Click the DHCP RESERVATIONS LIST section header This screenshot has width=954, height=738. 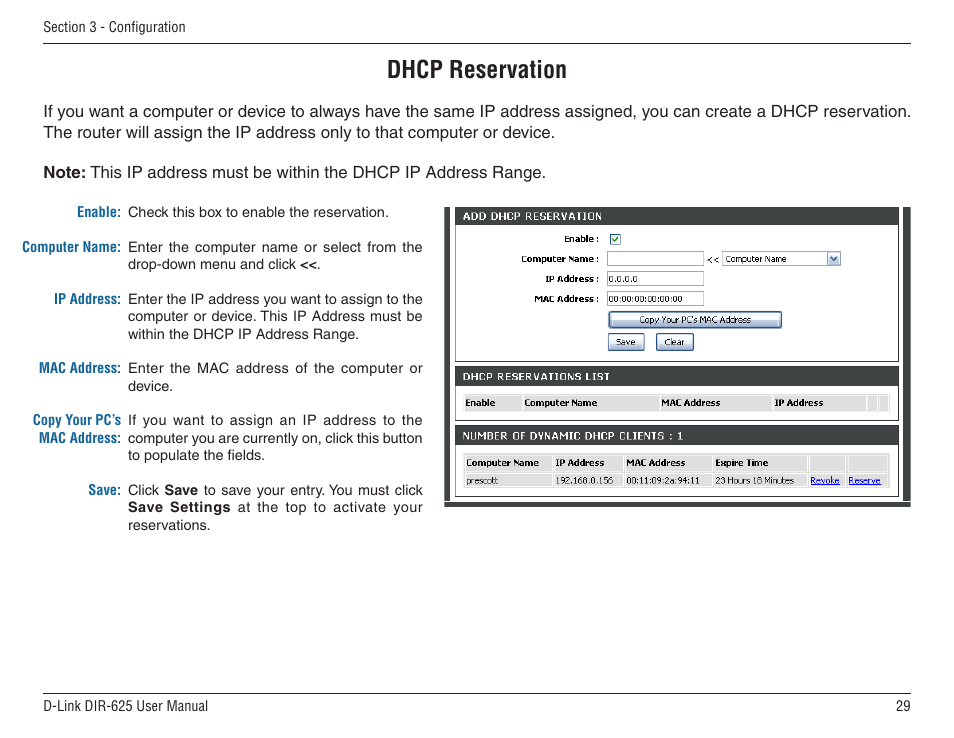coord(677,377)
